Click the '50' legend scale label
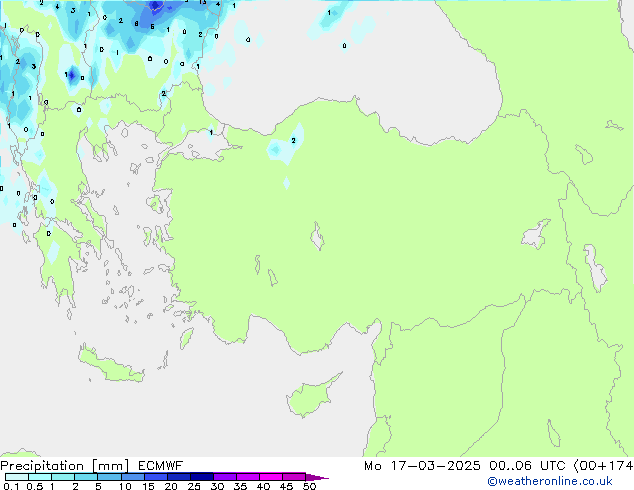Viewport: 634px width, 490px height. [x=309, y=486]
